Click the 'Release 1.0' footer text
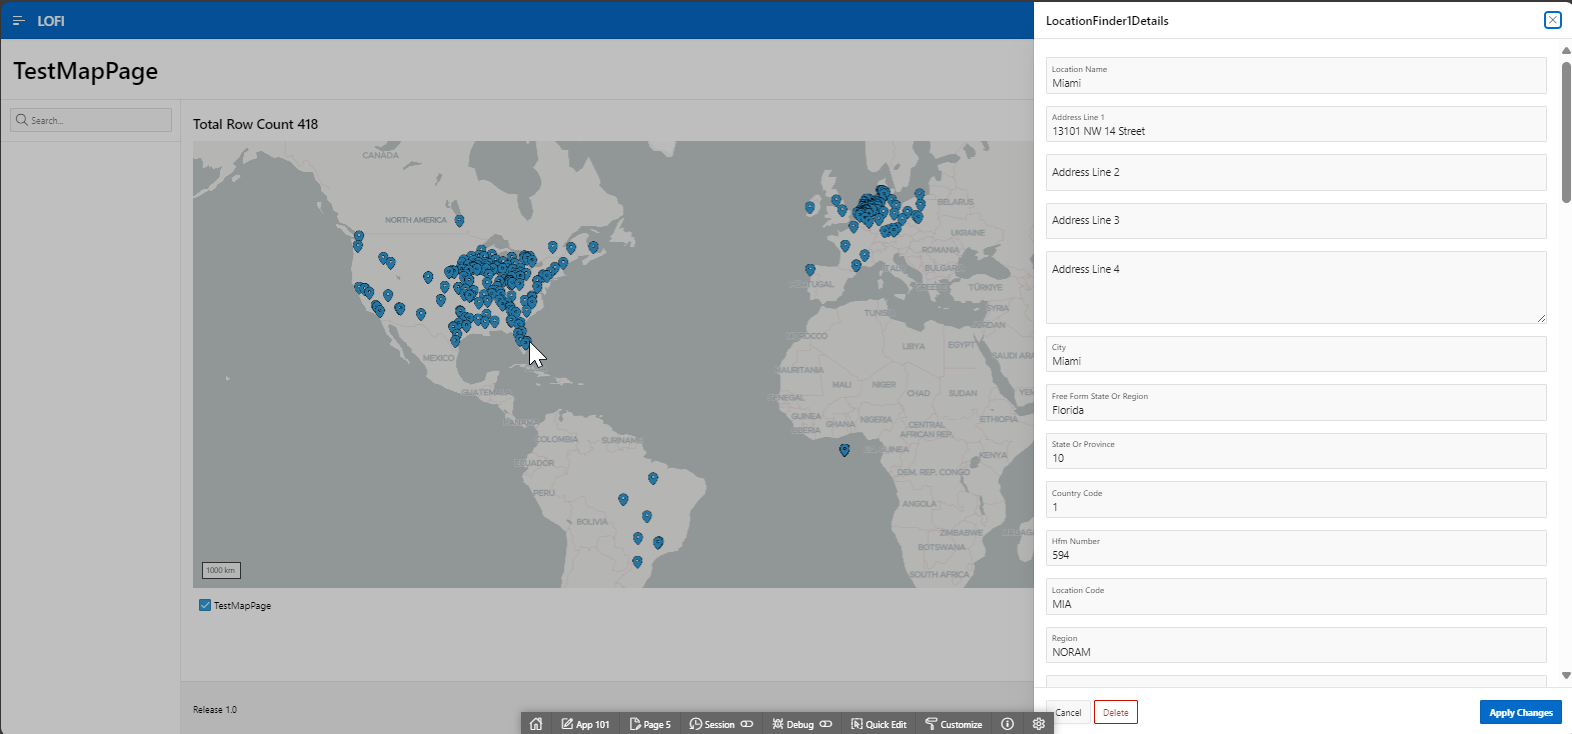1572x734 pixels. (x=215, y=709)
